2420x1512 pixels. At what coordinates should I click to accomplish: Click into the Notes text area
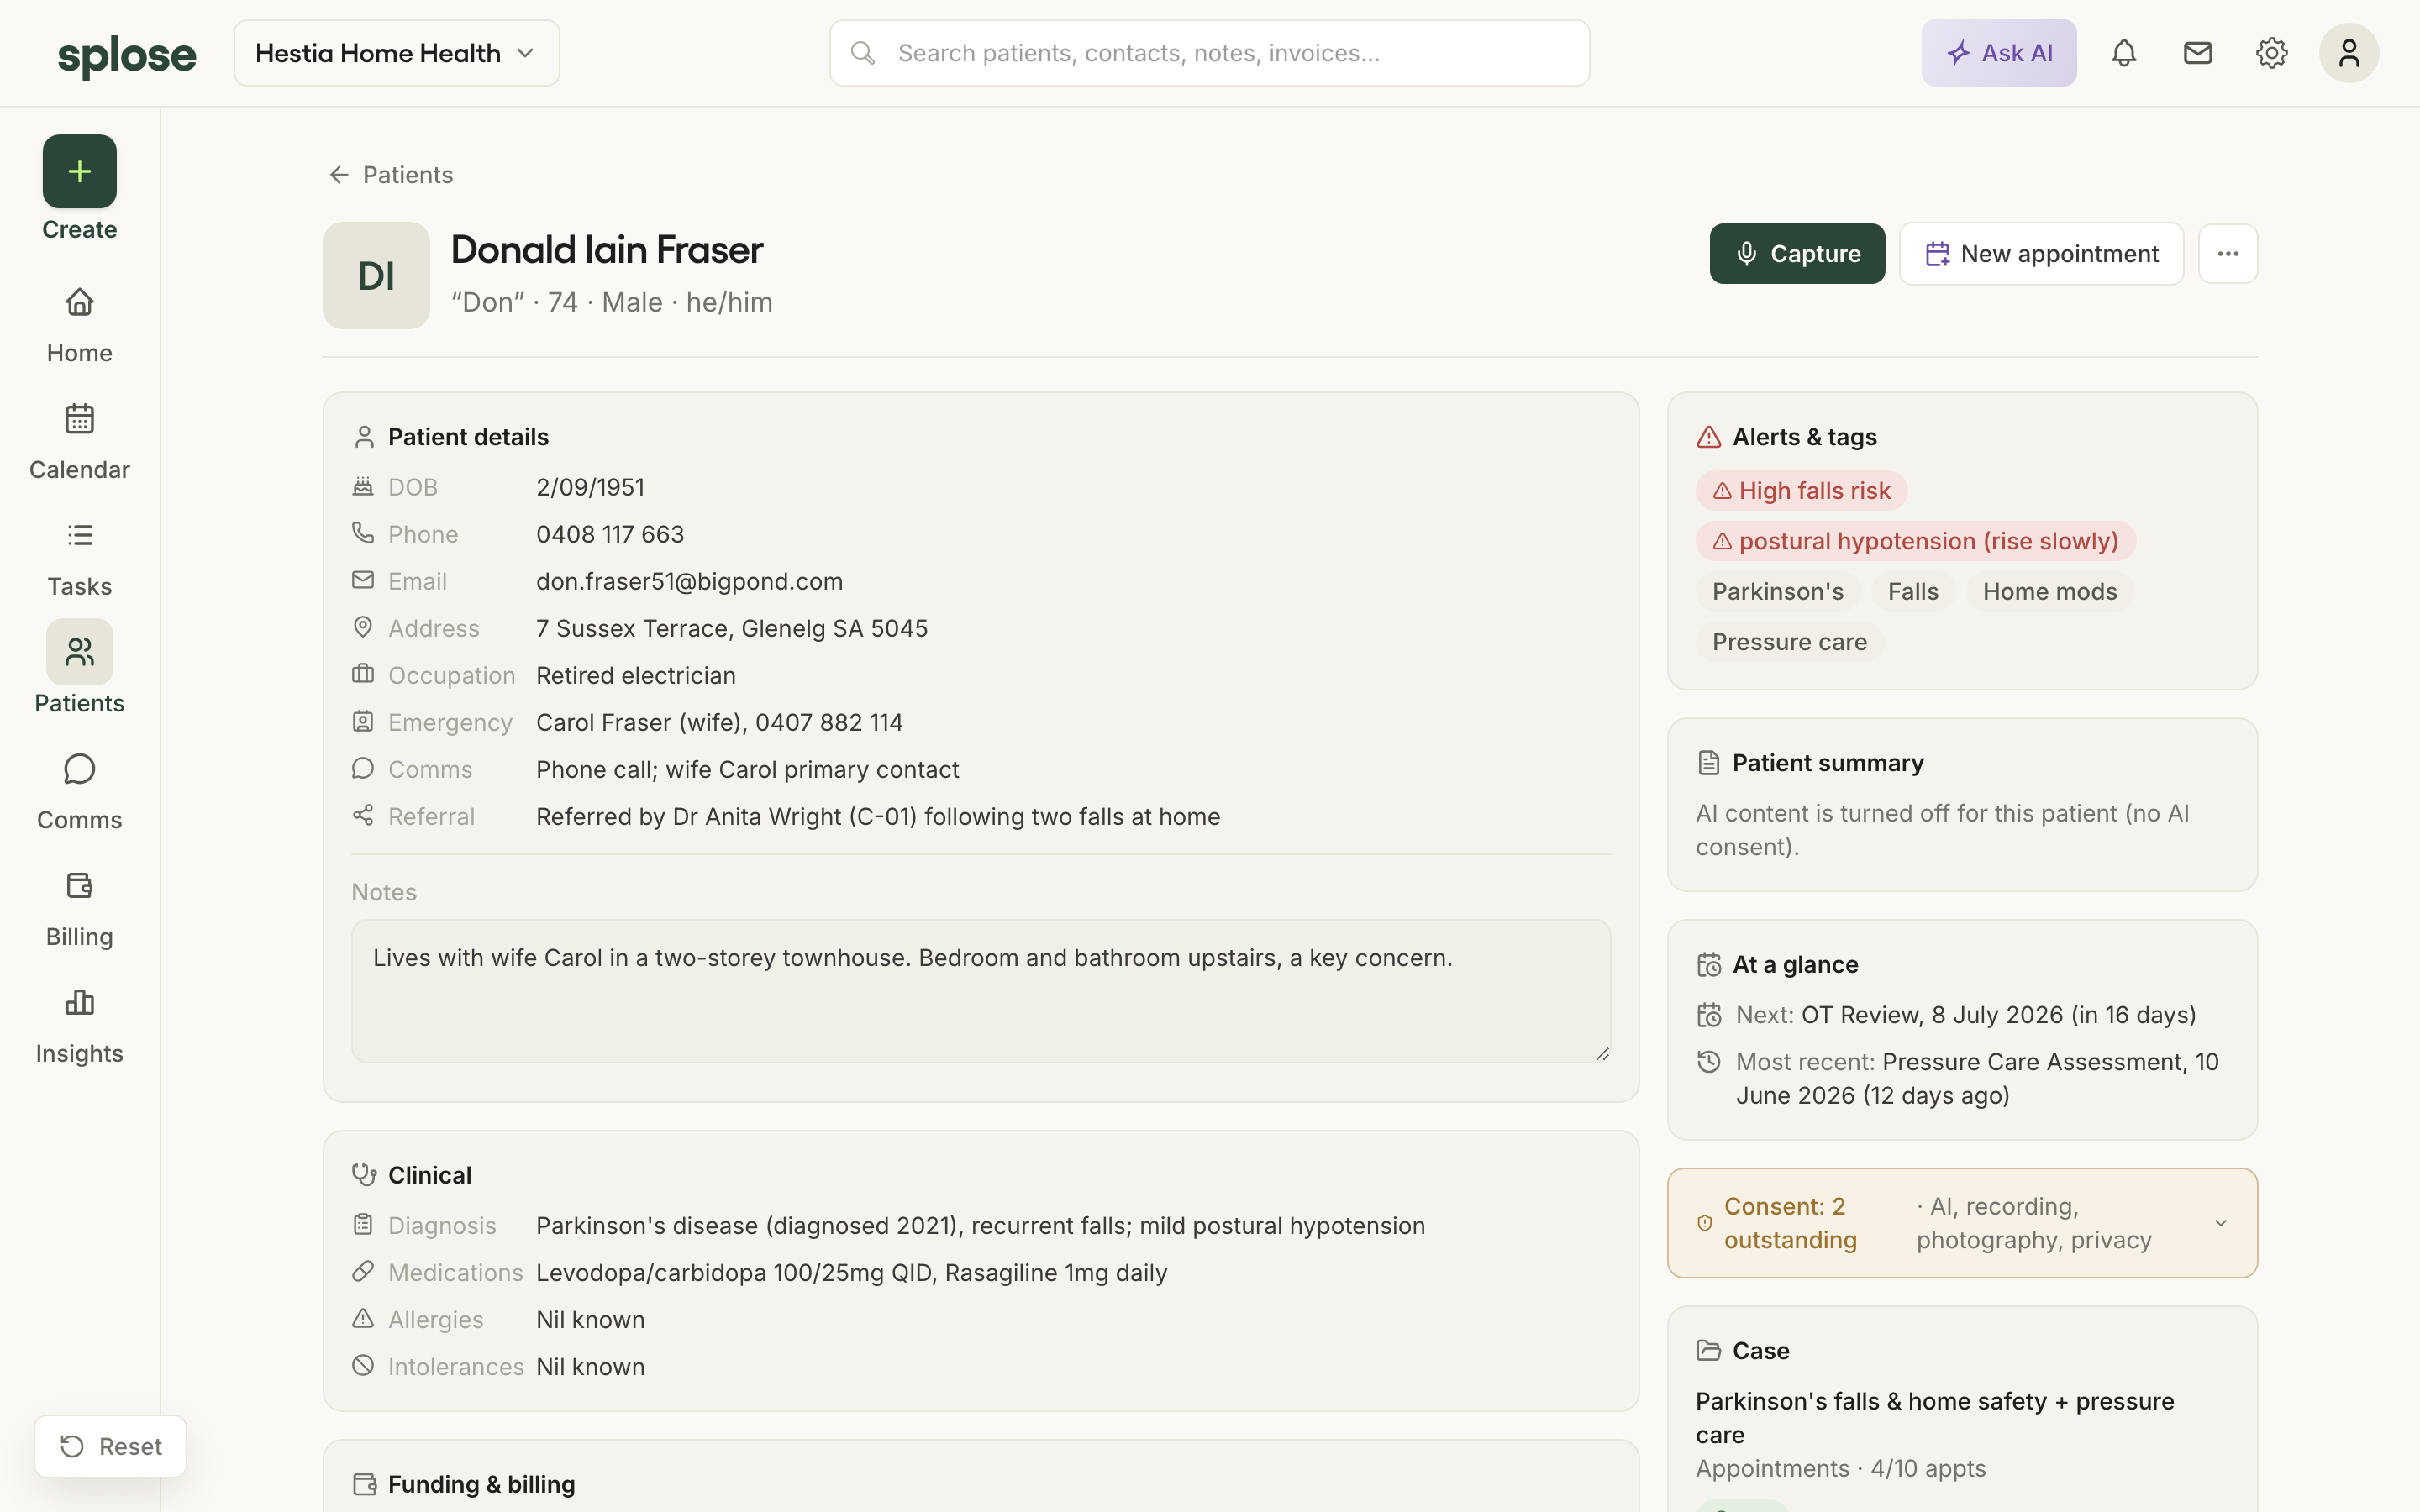tap(980, 991)
